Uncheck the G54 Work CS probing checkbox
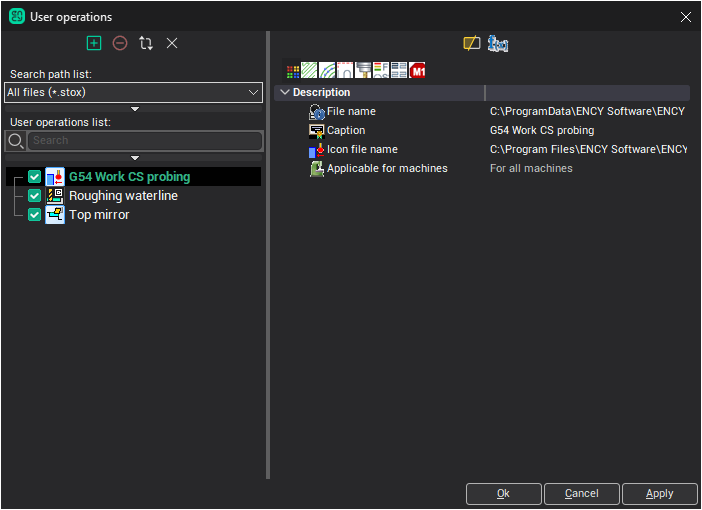 click(x=35, y=177)
